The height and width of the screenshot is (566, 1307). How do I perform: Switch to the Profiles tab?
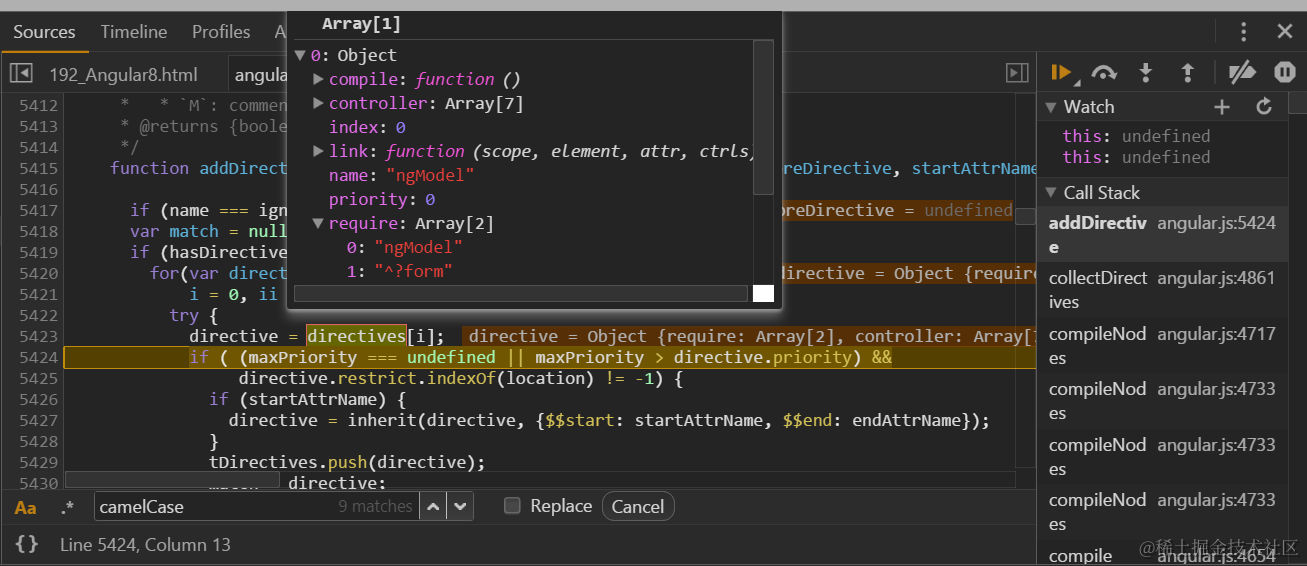[x=221, y=32]
